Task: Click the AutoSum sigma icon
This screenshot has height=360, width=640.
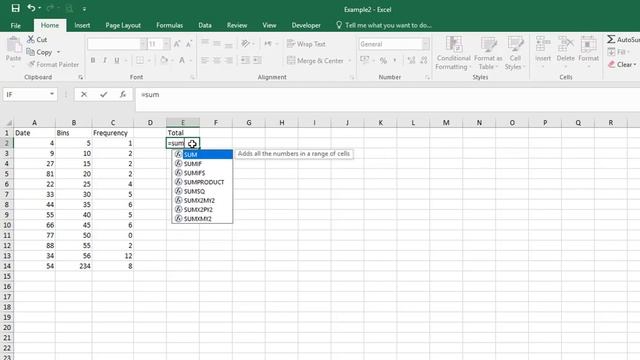Action: (x=611, y=39)
